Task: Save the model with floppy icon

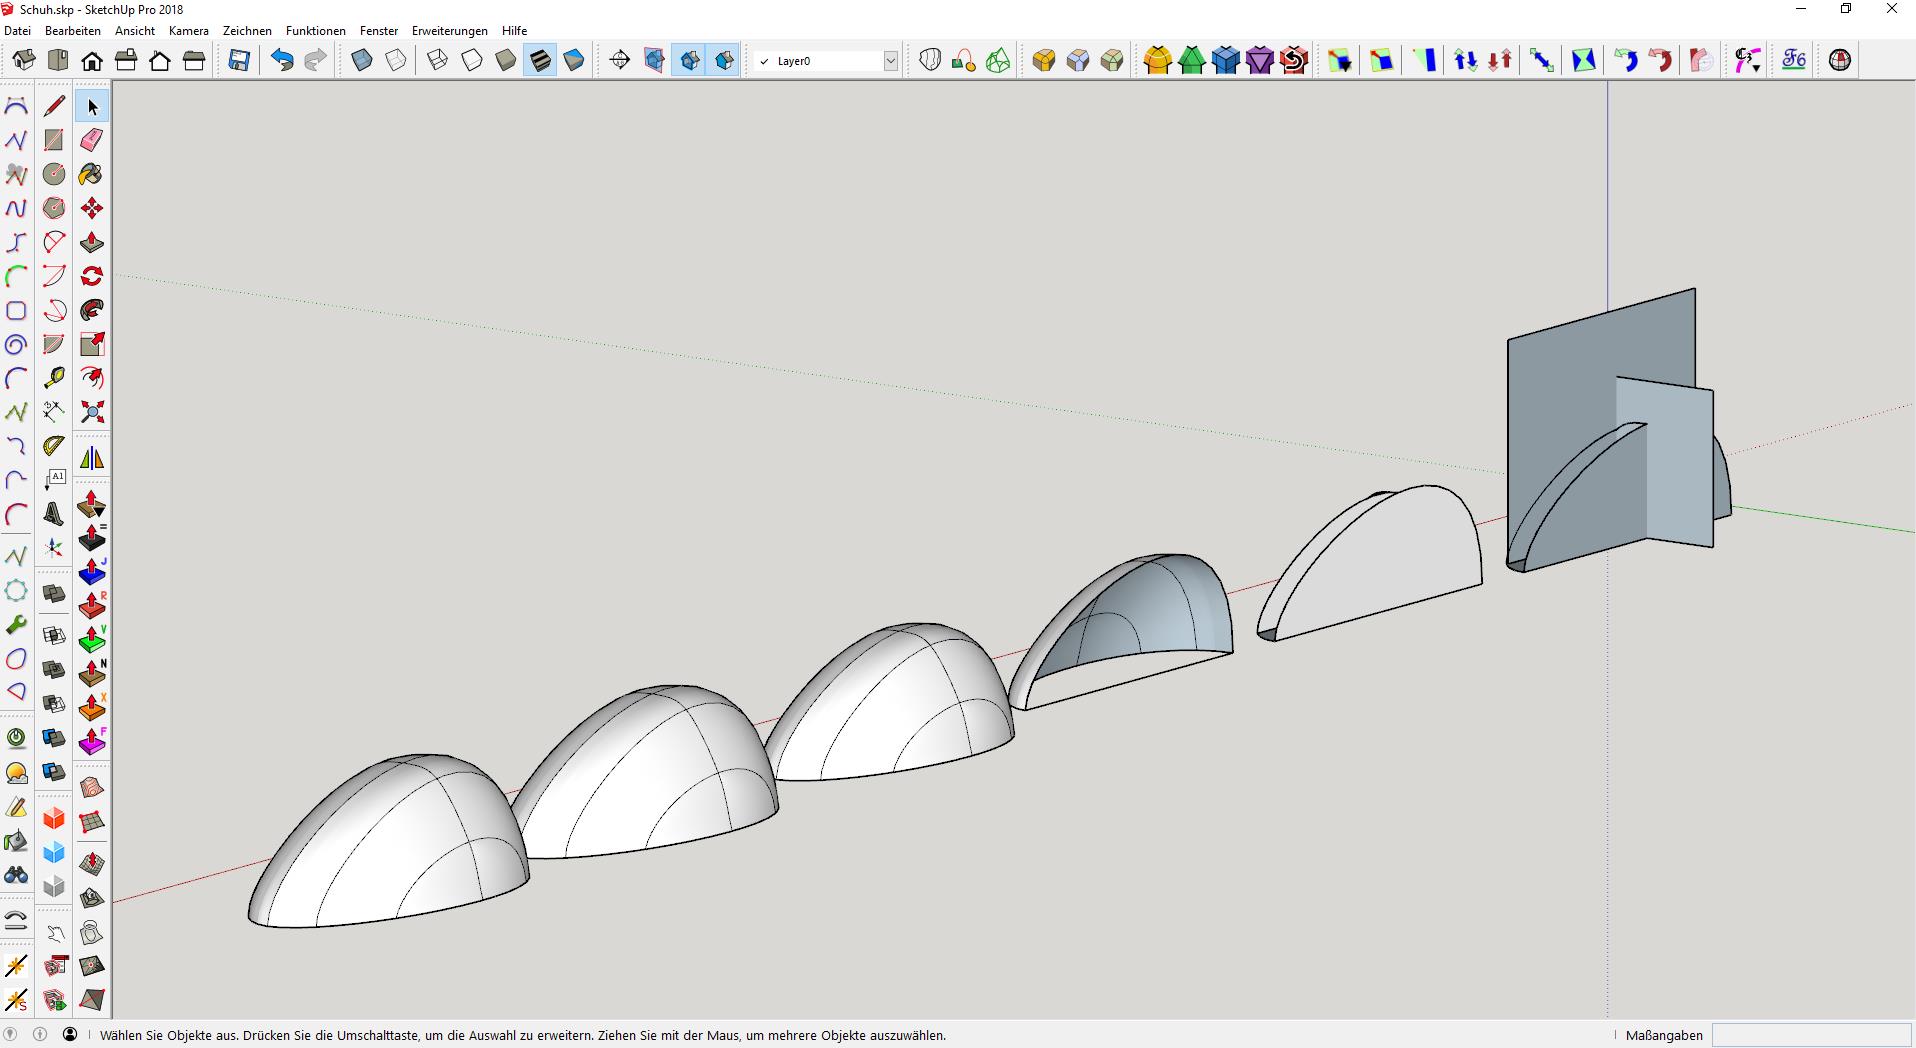Action: click(x=239, y=61)
